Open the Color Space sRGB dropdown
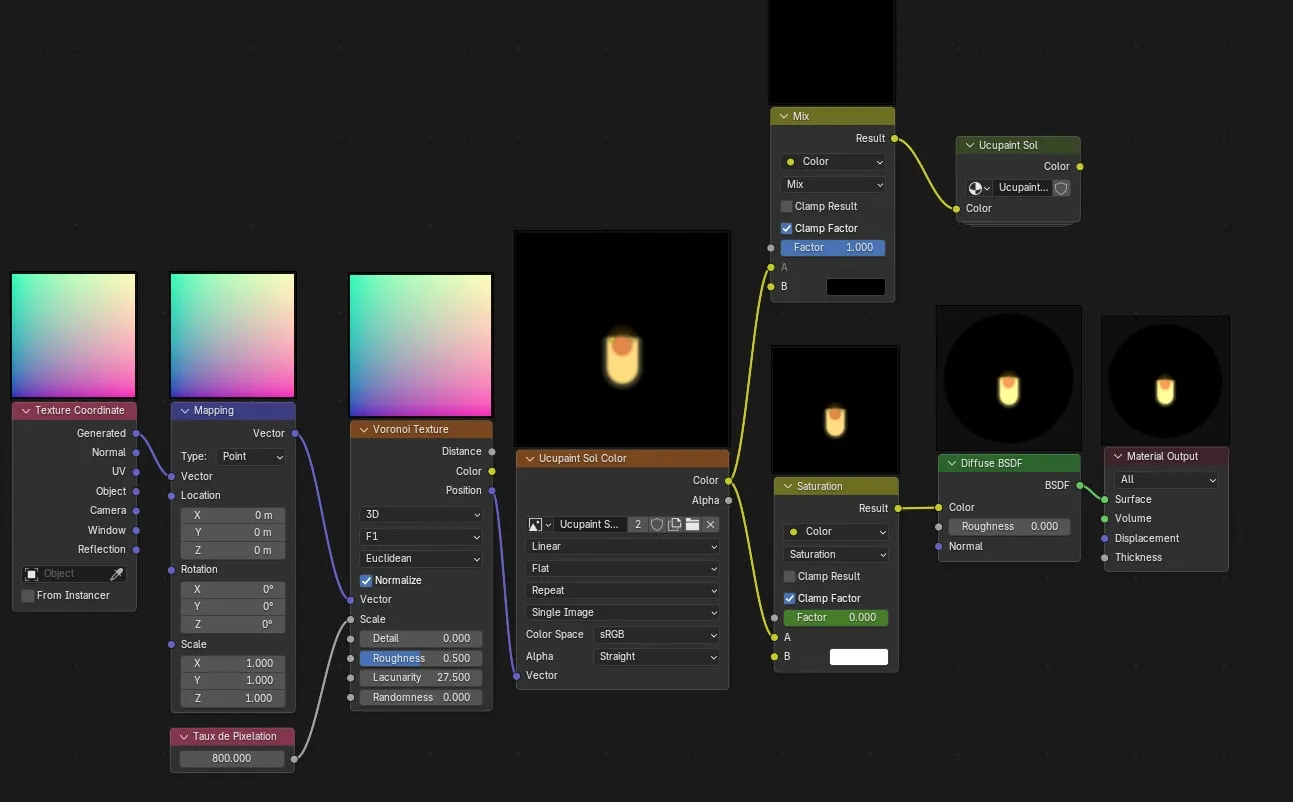The height and width of the screenshot is (802, 1293). click(656, 634)
